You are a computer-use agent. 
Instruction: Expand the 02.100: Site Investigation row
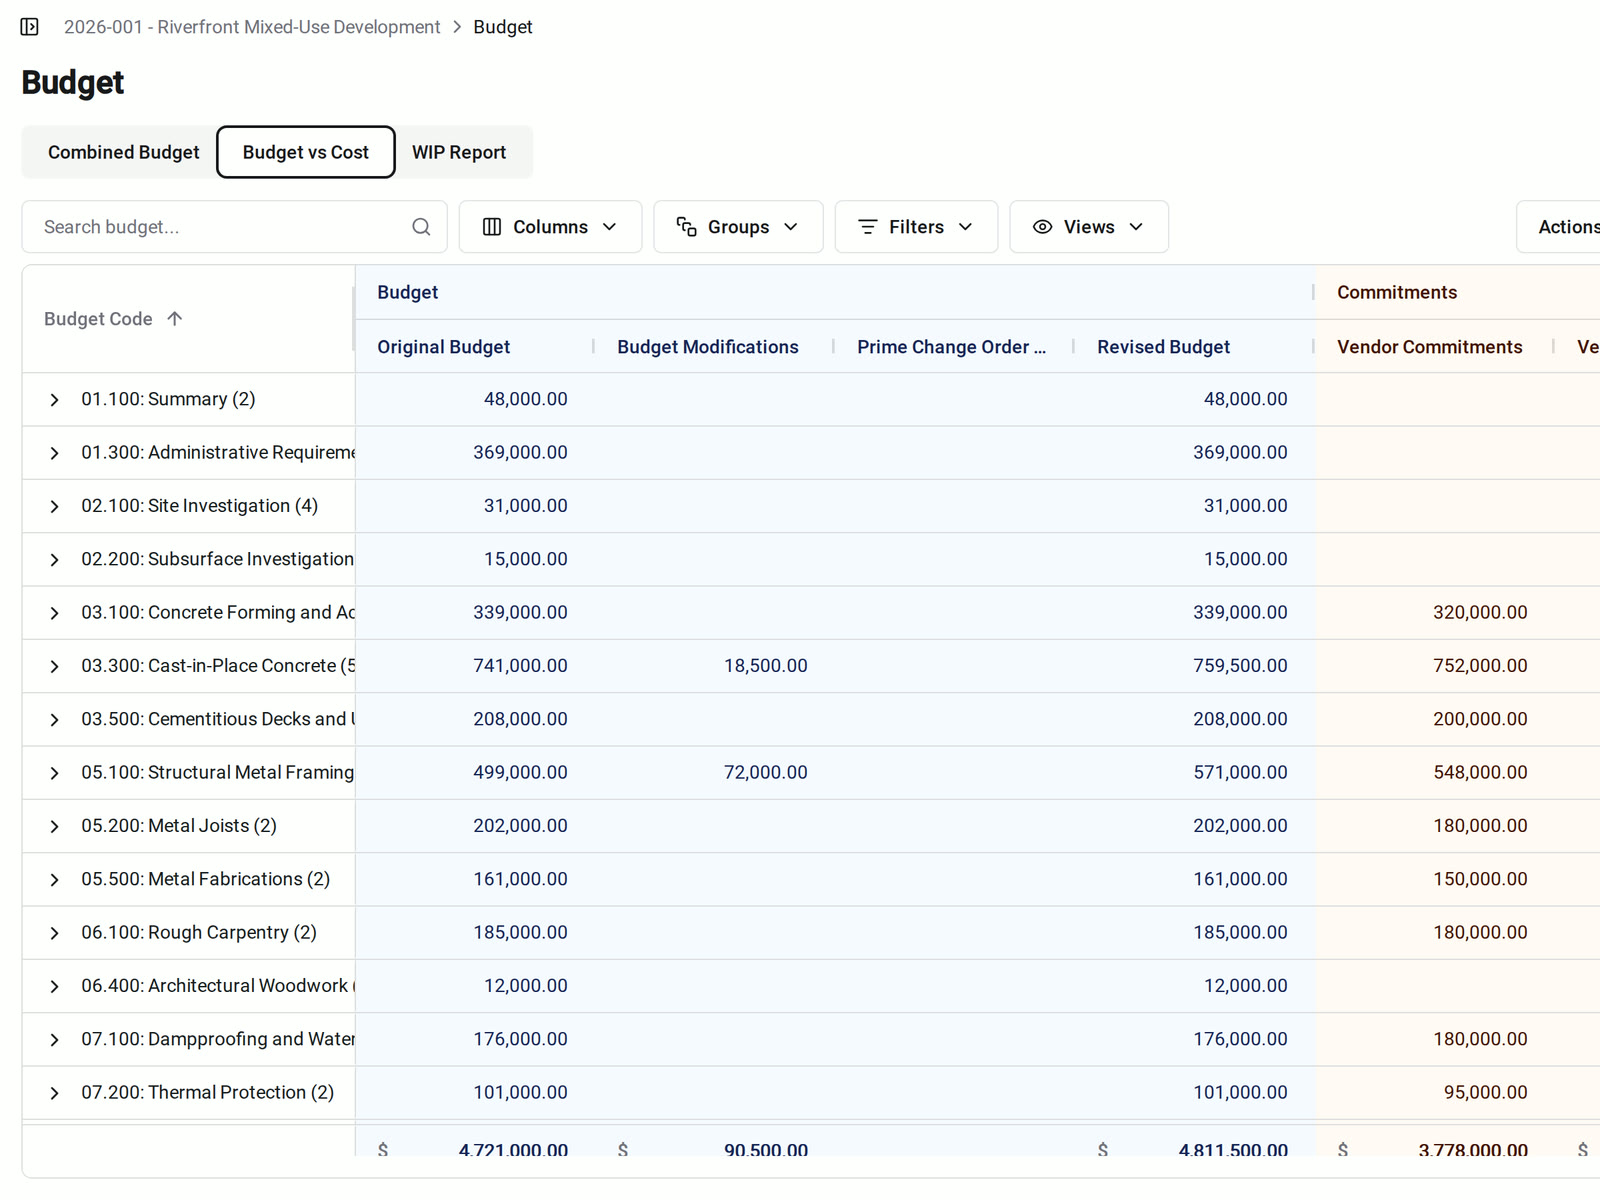(x=55, y=507)
